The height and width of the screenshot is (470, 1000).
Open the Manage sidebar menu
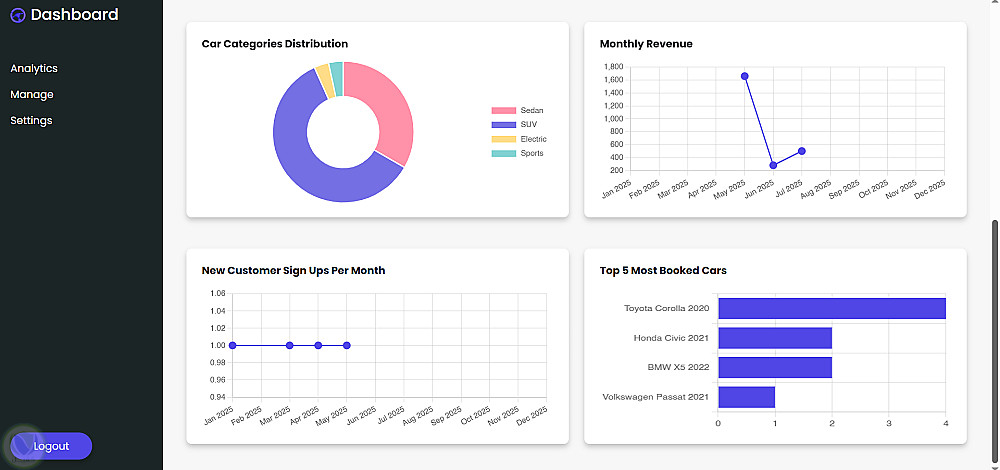coord(32,94)
